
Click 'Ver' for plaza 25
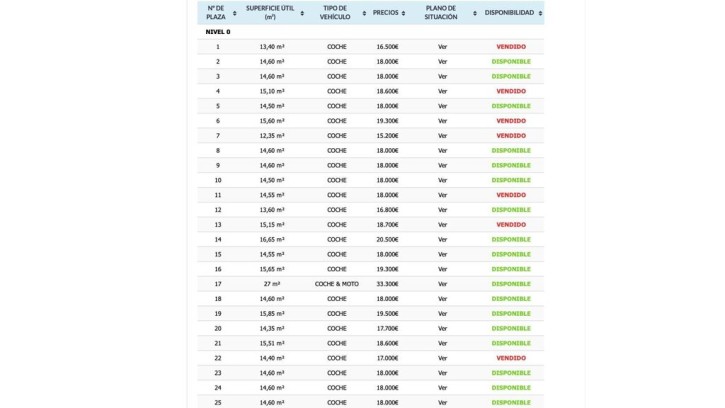pos(442,402)
